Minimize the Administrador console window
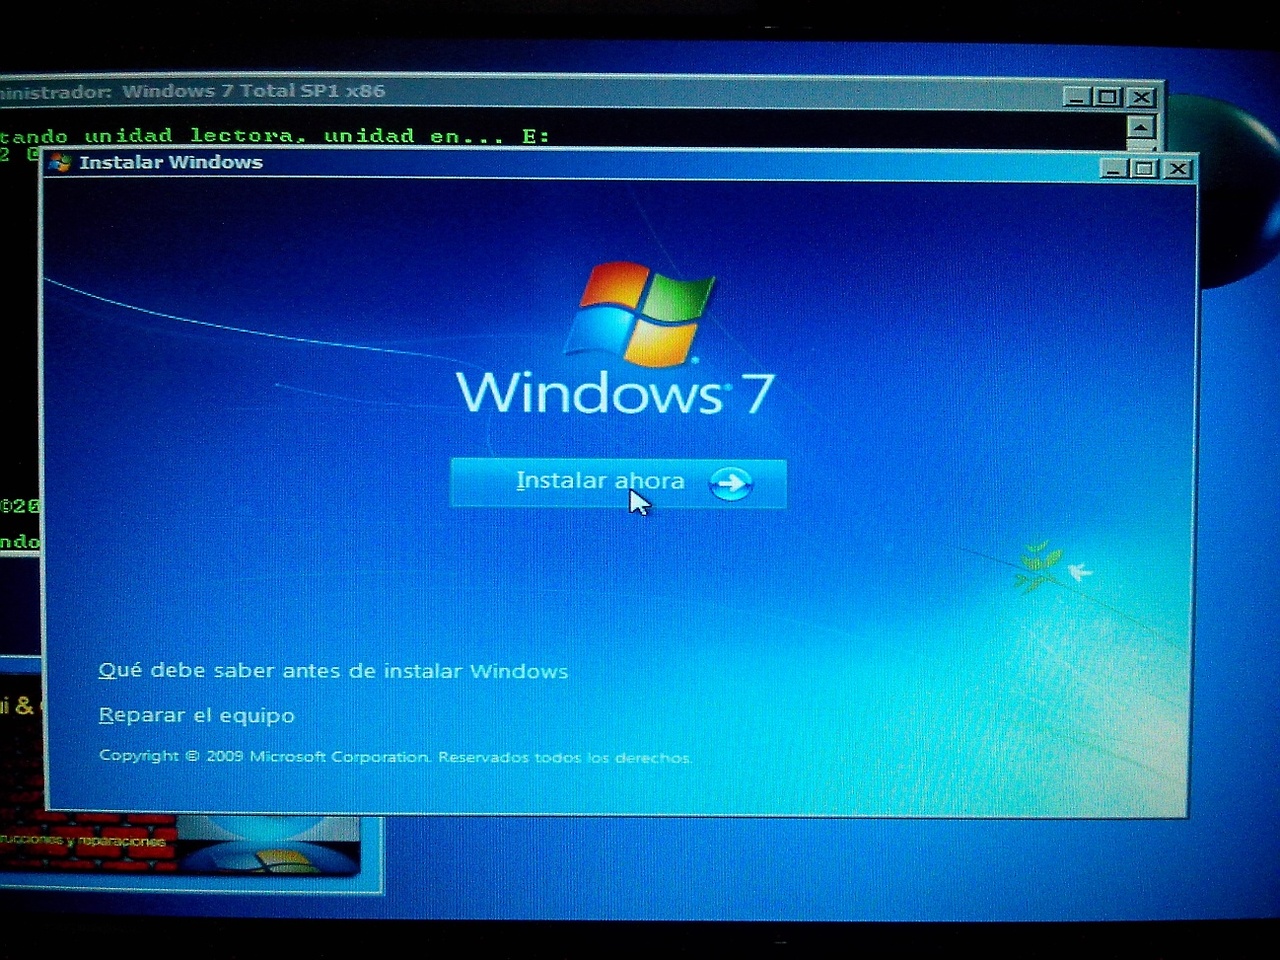The width and height of the screenshot is (1280, 960). tap(1076, 97)
